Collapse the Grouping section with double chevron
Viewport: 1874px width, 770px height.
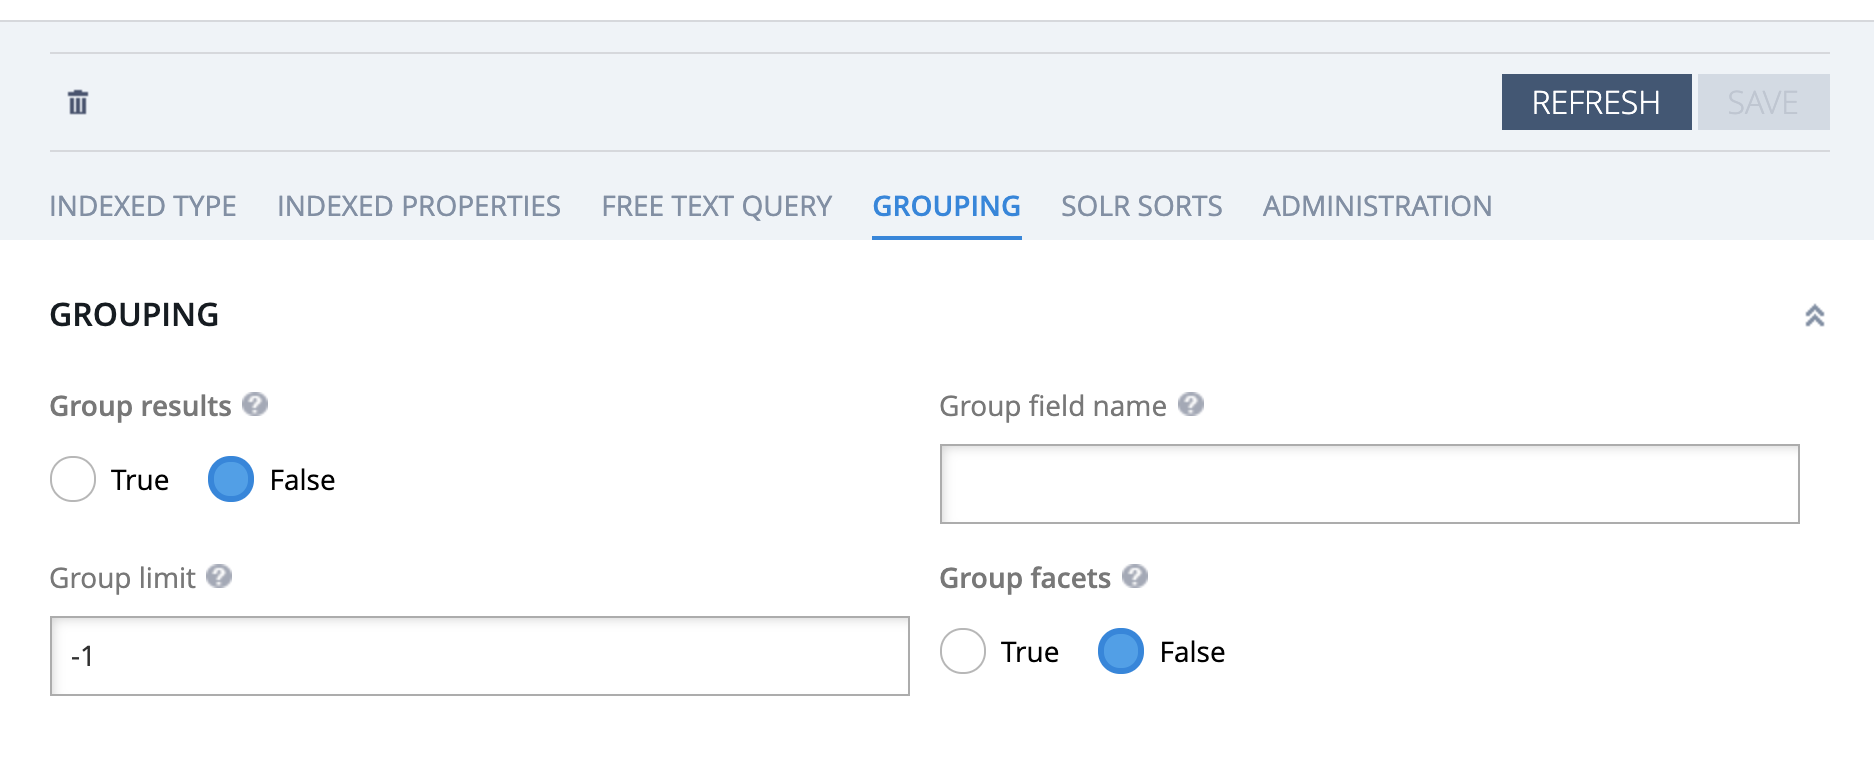coord(1814,316)
